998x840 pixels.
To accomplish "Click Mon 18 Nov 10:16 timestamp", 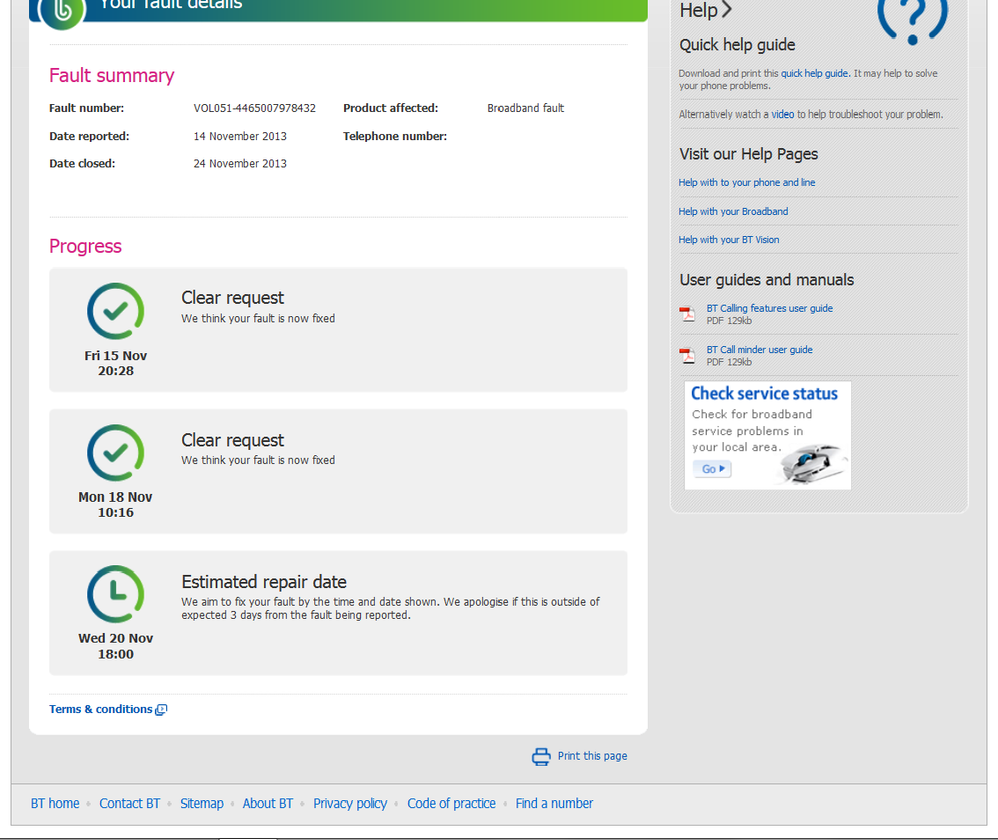I will [116, 505].
